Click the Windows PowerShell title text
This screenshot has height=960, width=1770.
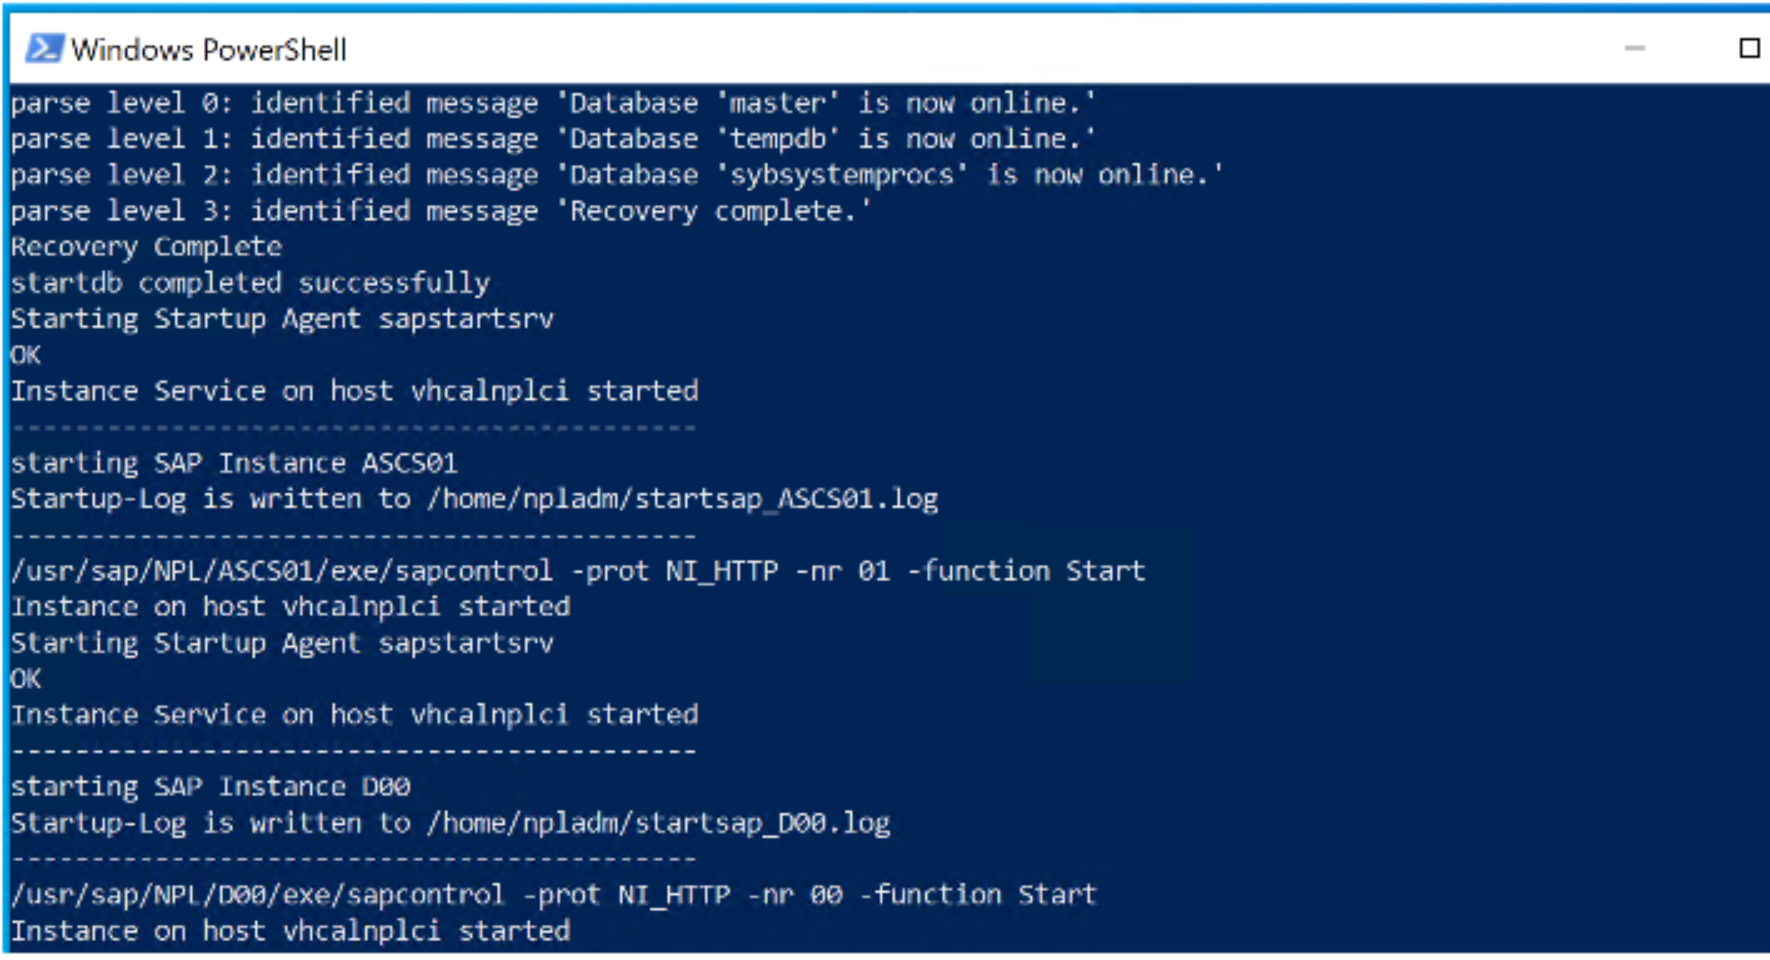click(209, 50)
